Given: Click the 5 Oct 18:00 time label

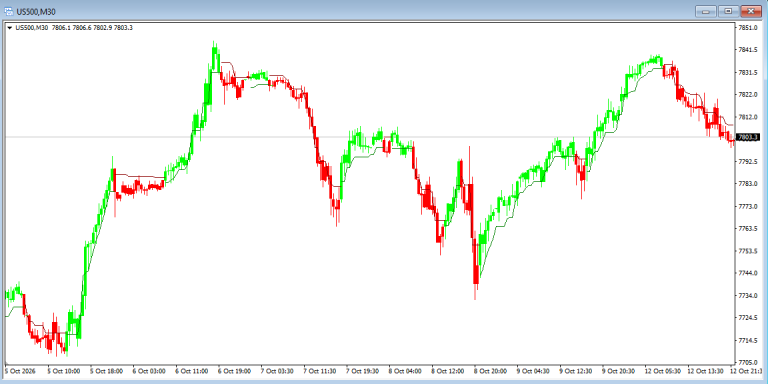Looking at the screenshot, I should click(x=106, y=371).
